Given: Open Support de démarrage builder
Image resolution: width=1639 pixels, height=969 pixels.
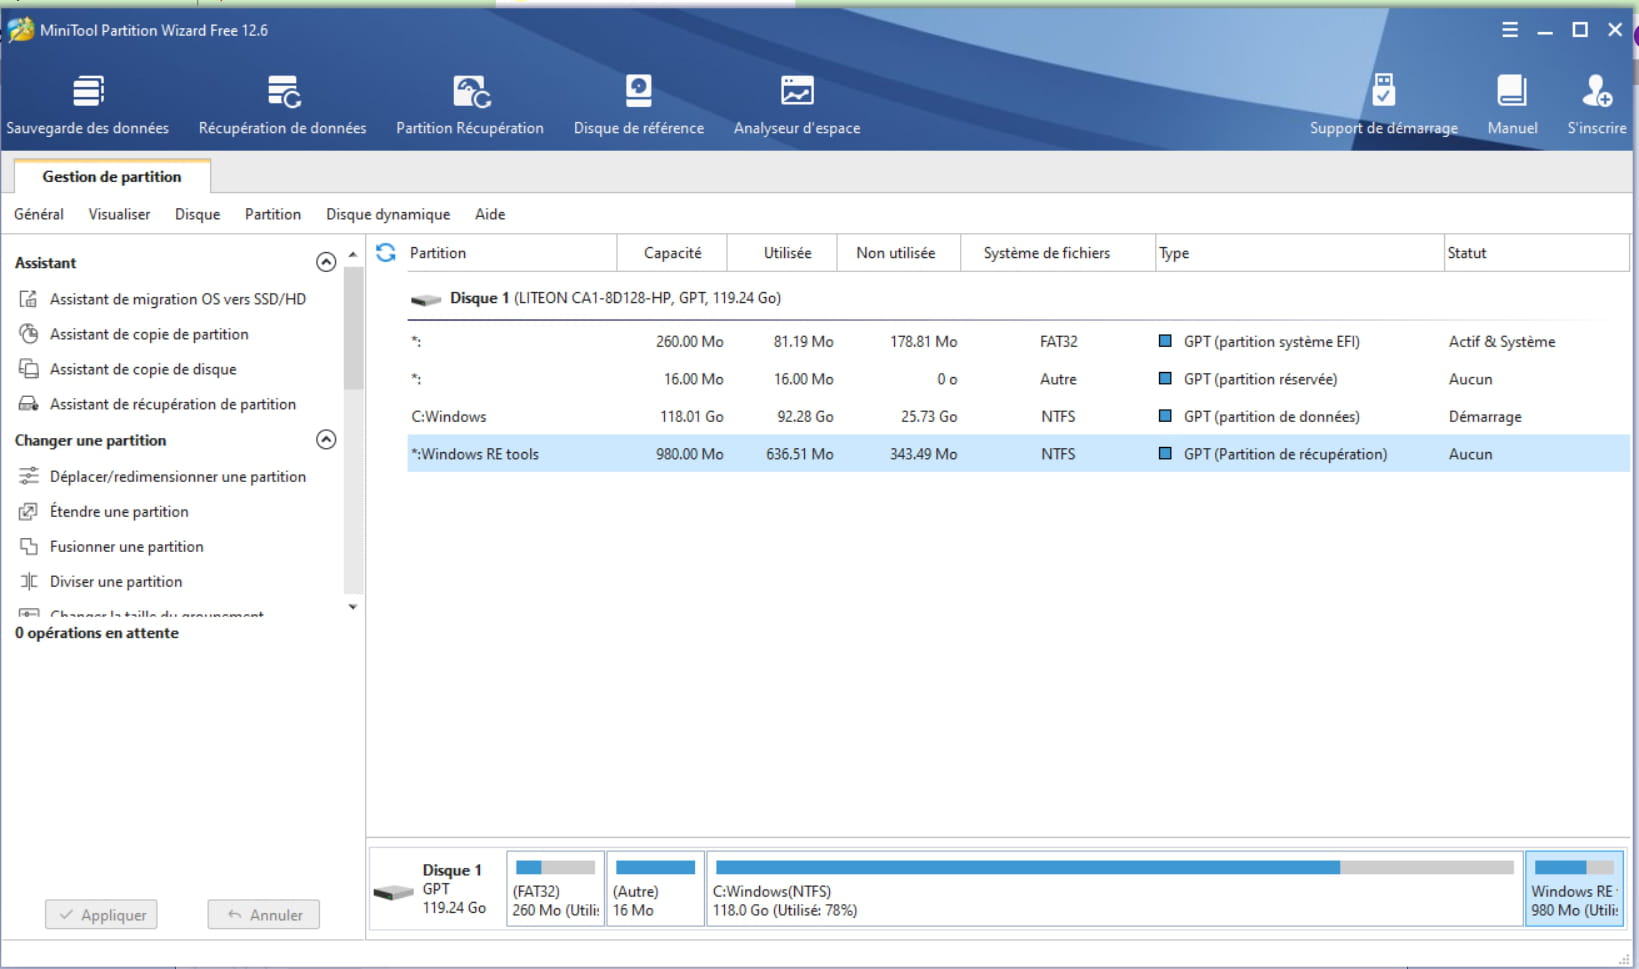Looking at the screenshot, I should [1384, 104].
